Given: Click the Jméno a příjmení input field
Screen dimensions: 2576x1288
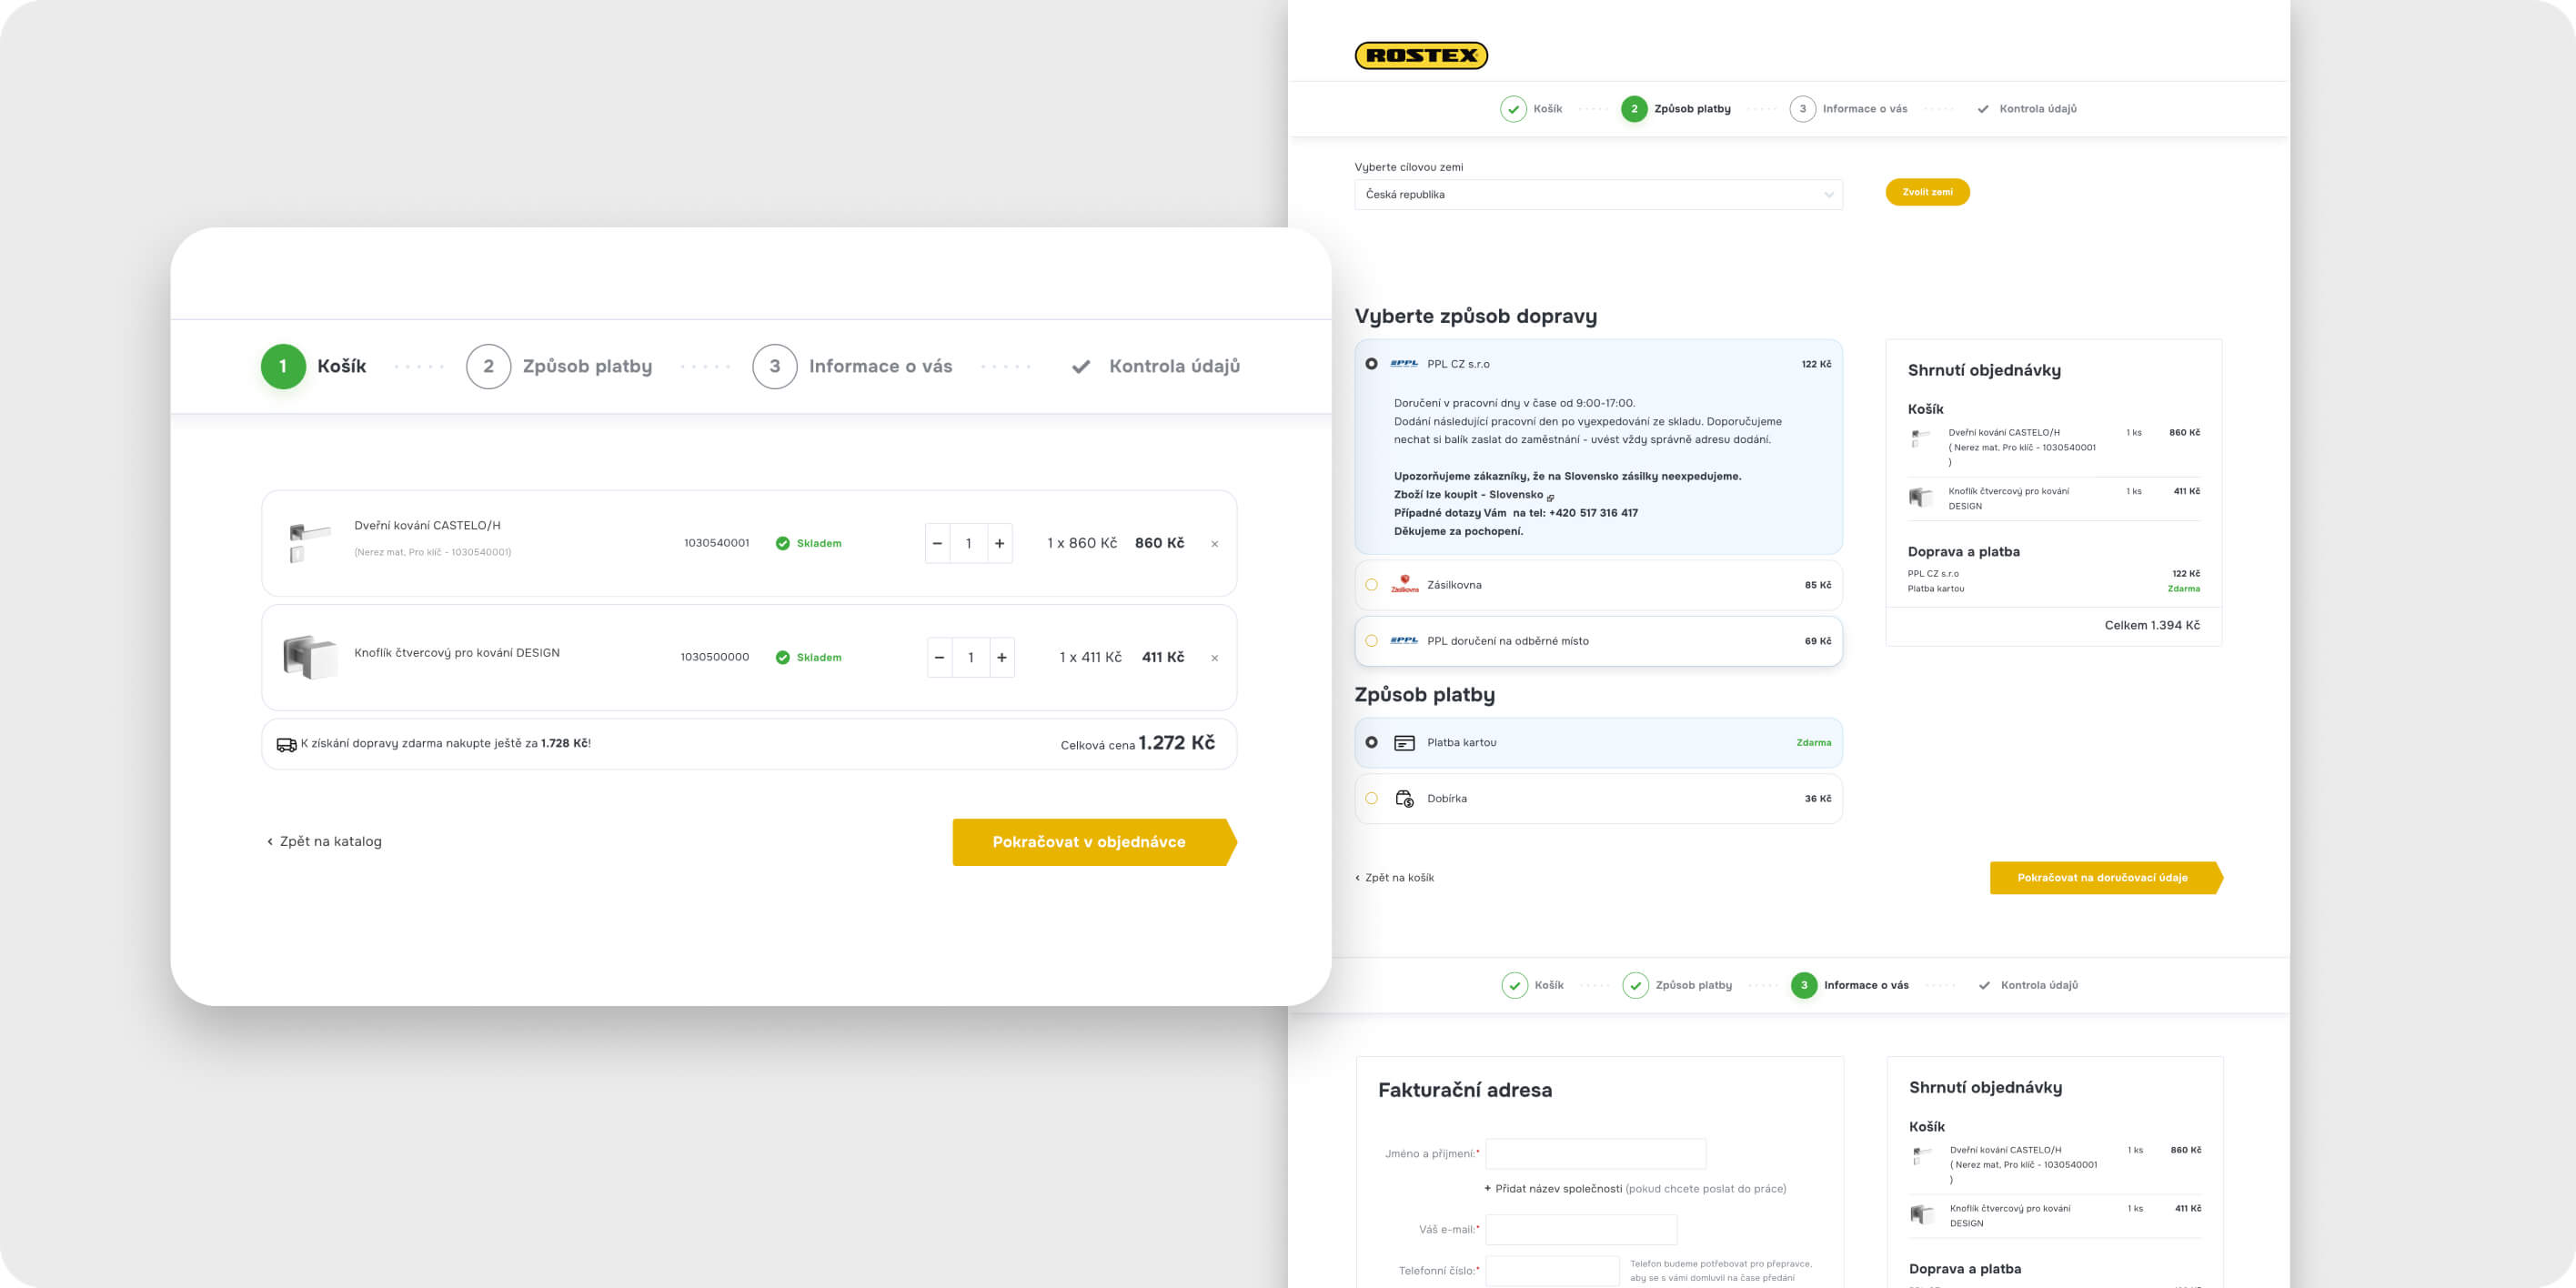Looking at the screenshot, I should tap(1595, 1154).
